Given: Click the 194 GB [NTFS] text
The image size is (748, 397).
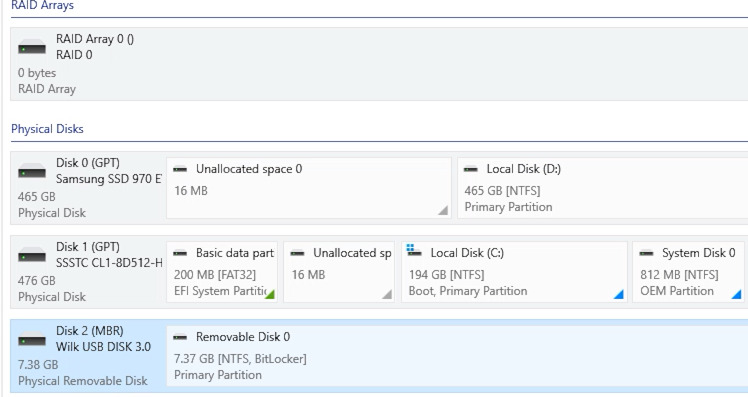Looking at the screenshot, I should click(447, 275).
